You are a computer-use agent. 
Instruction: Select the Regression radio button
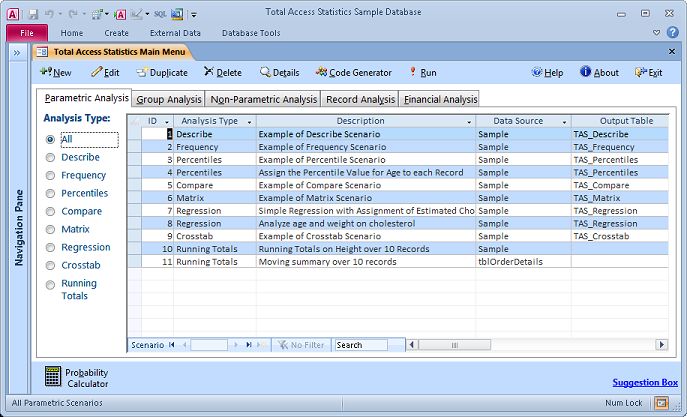click(x=50, y=247)
